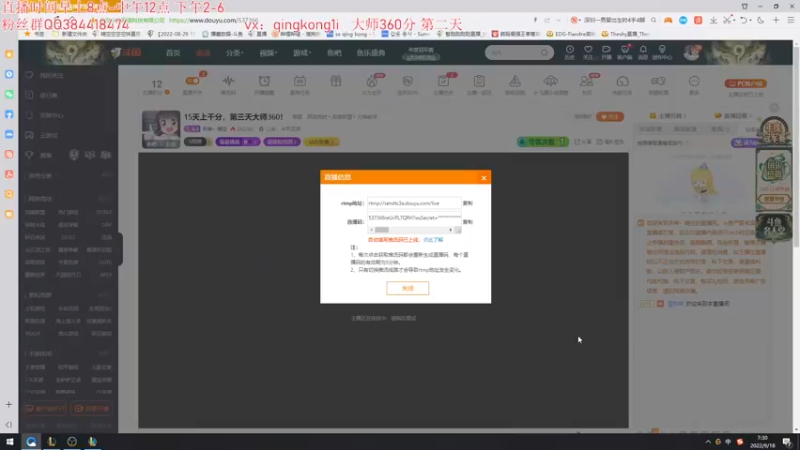The width and height of the screenshot is (800, 450).
Task: Expand the 视频 nav dropdown
Action: tap(268, 53)
